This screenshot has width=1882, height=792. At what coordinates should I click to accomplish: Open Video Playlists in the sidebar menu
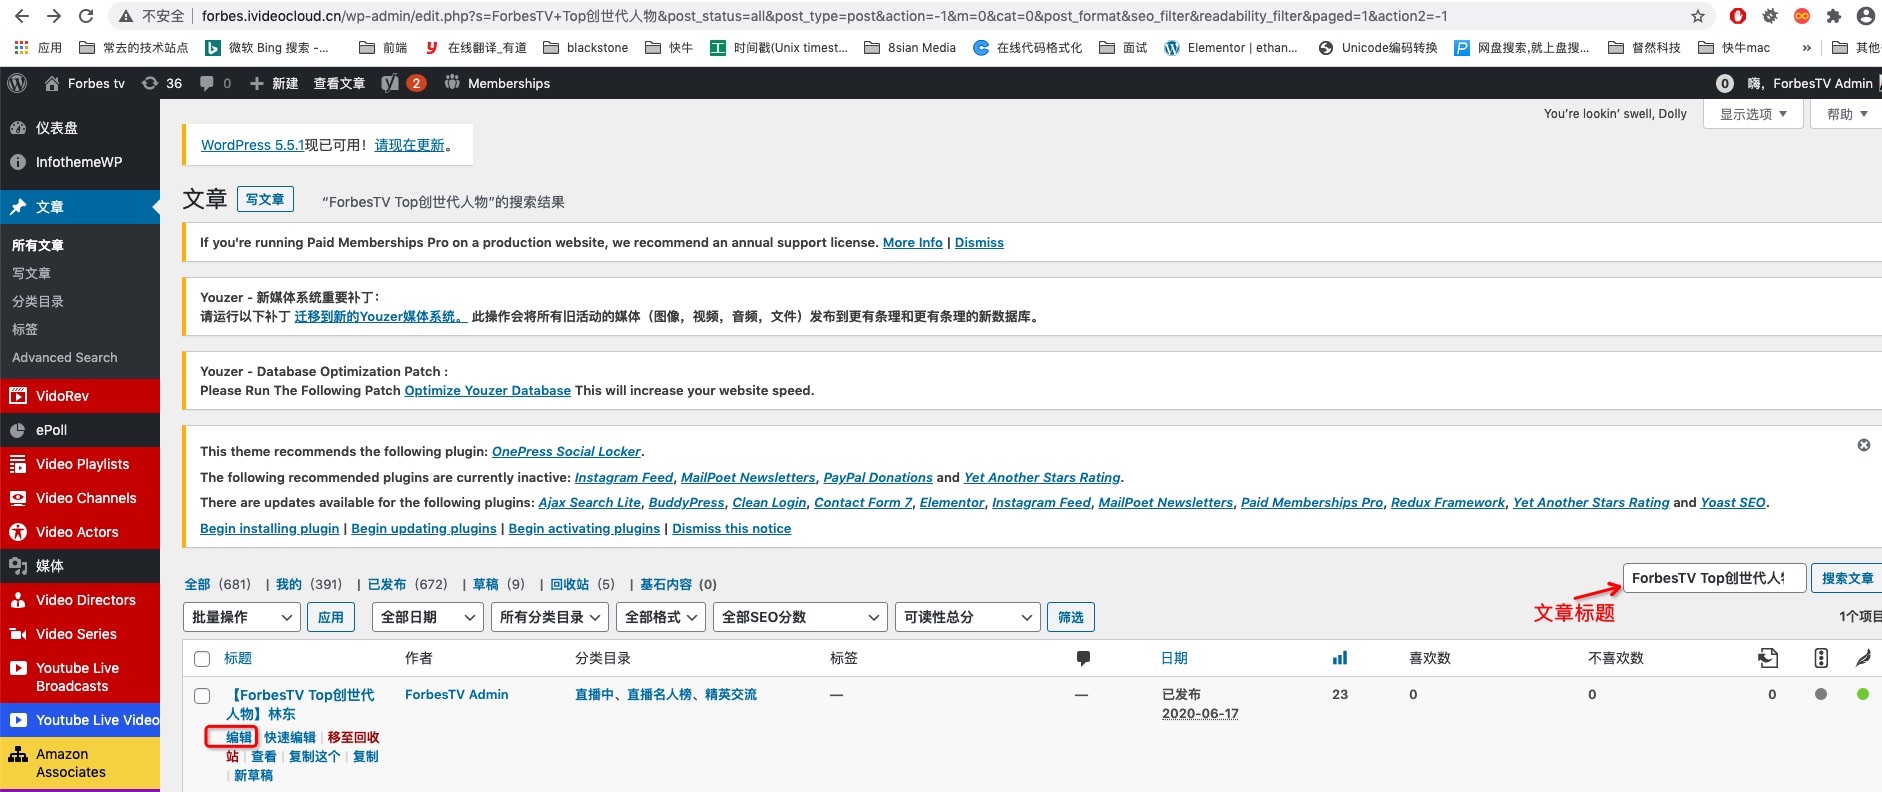point(82,464)
